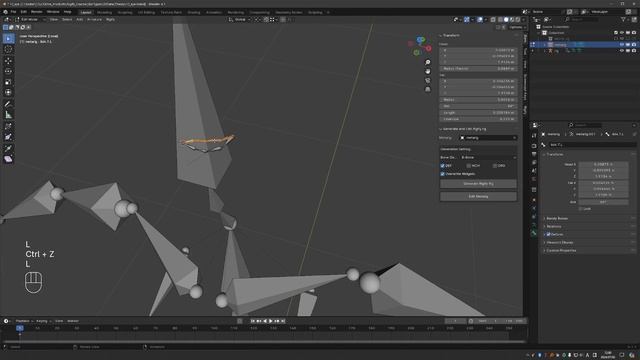
Task: Open the Edit menu
Action: pyautogui.click(x=24, y=12)
